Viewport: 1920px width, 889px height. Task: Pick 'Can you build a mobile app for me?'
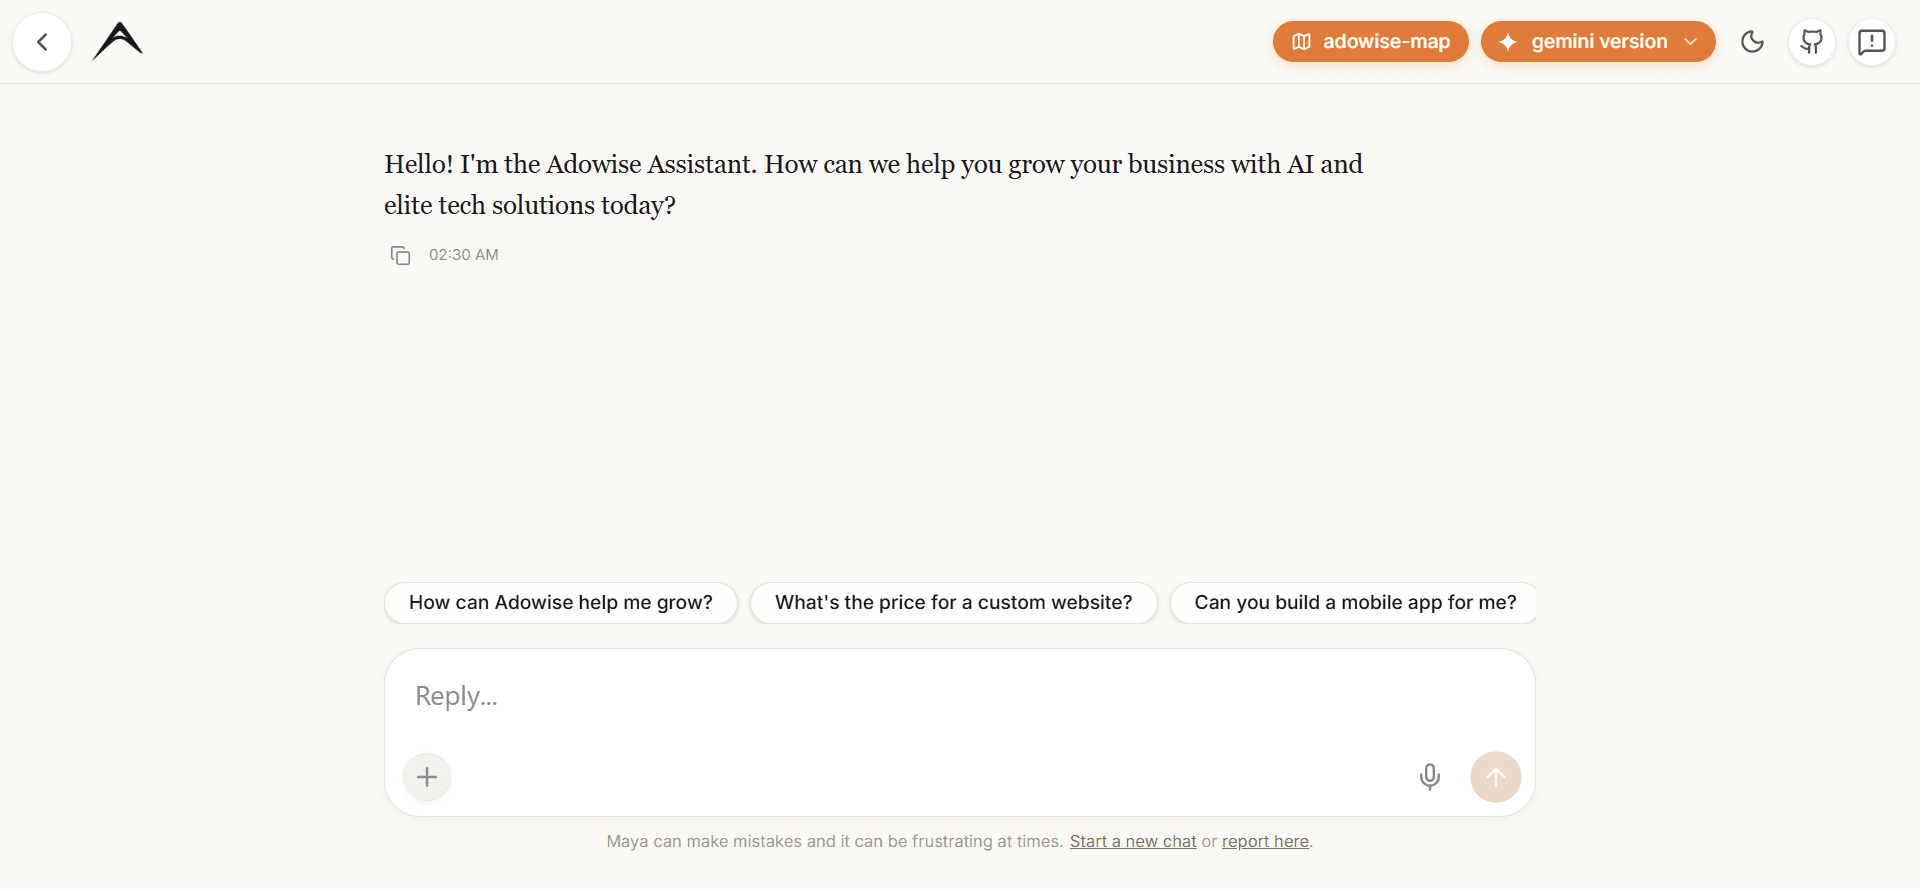pyautogui.click(x=1353, y=603)
